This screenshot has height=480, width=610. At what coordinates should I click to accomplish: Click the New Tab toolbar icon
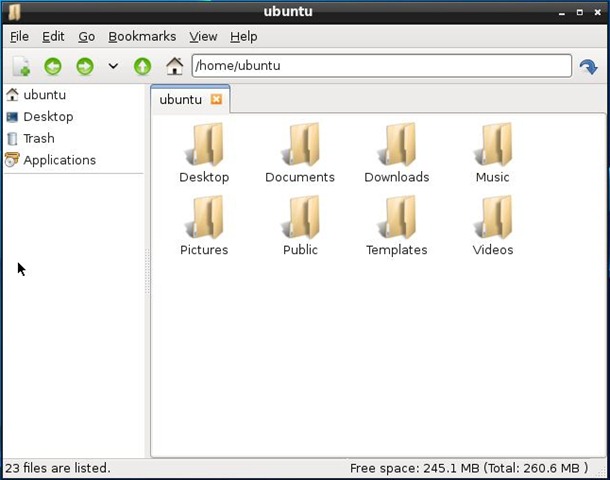pyautogui.click(x=21, y=66)
